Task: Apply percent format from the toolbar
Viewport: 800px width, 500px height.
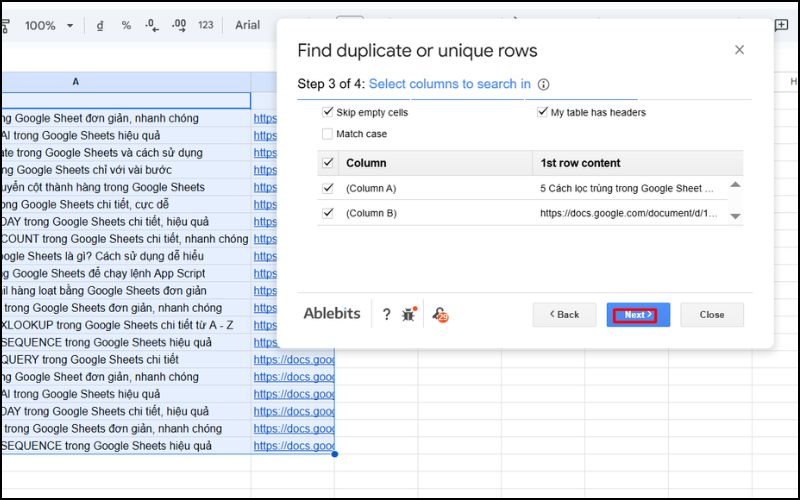Action: pos(126,26)
